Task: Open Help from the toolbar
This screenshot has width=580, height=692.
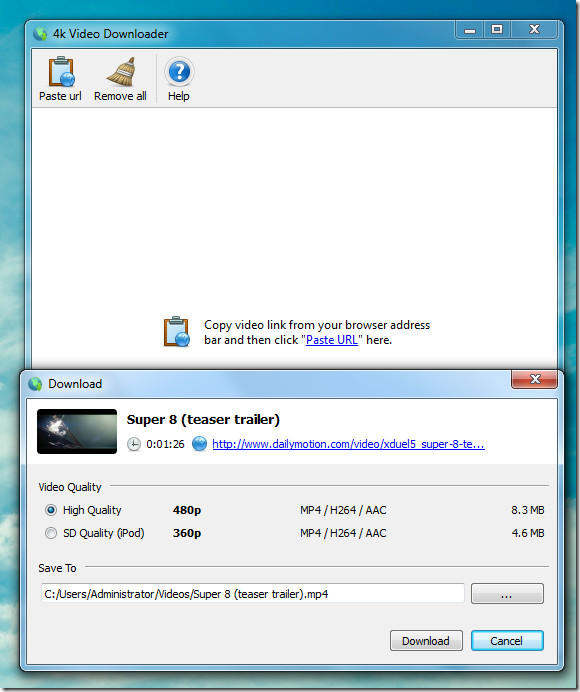Action: [179, 79]
